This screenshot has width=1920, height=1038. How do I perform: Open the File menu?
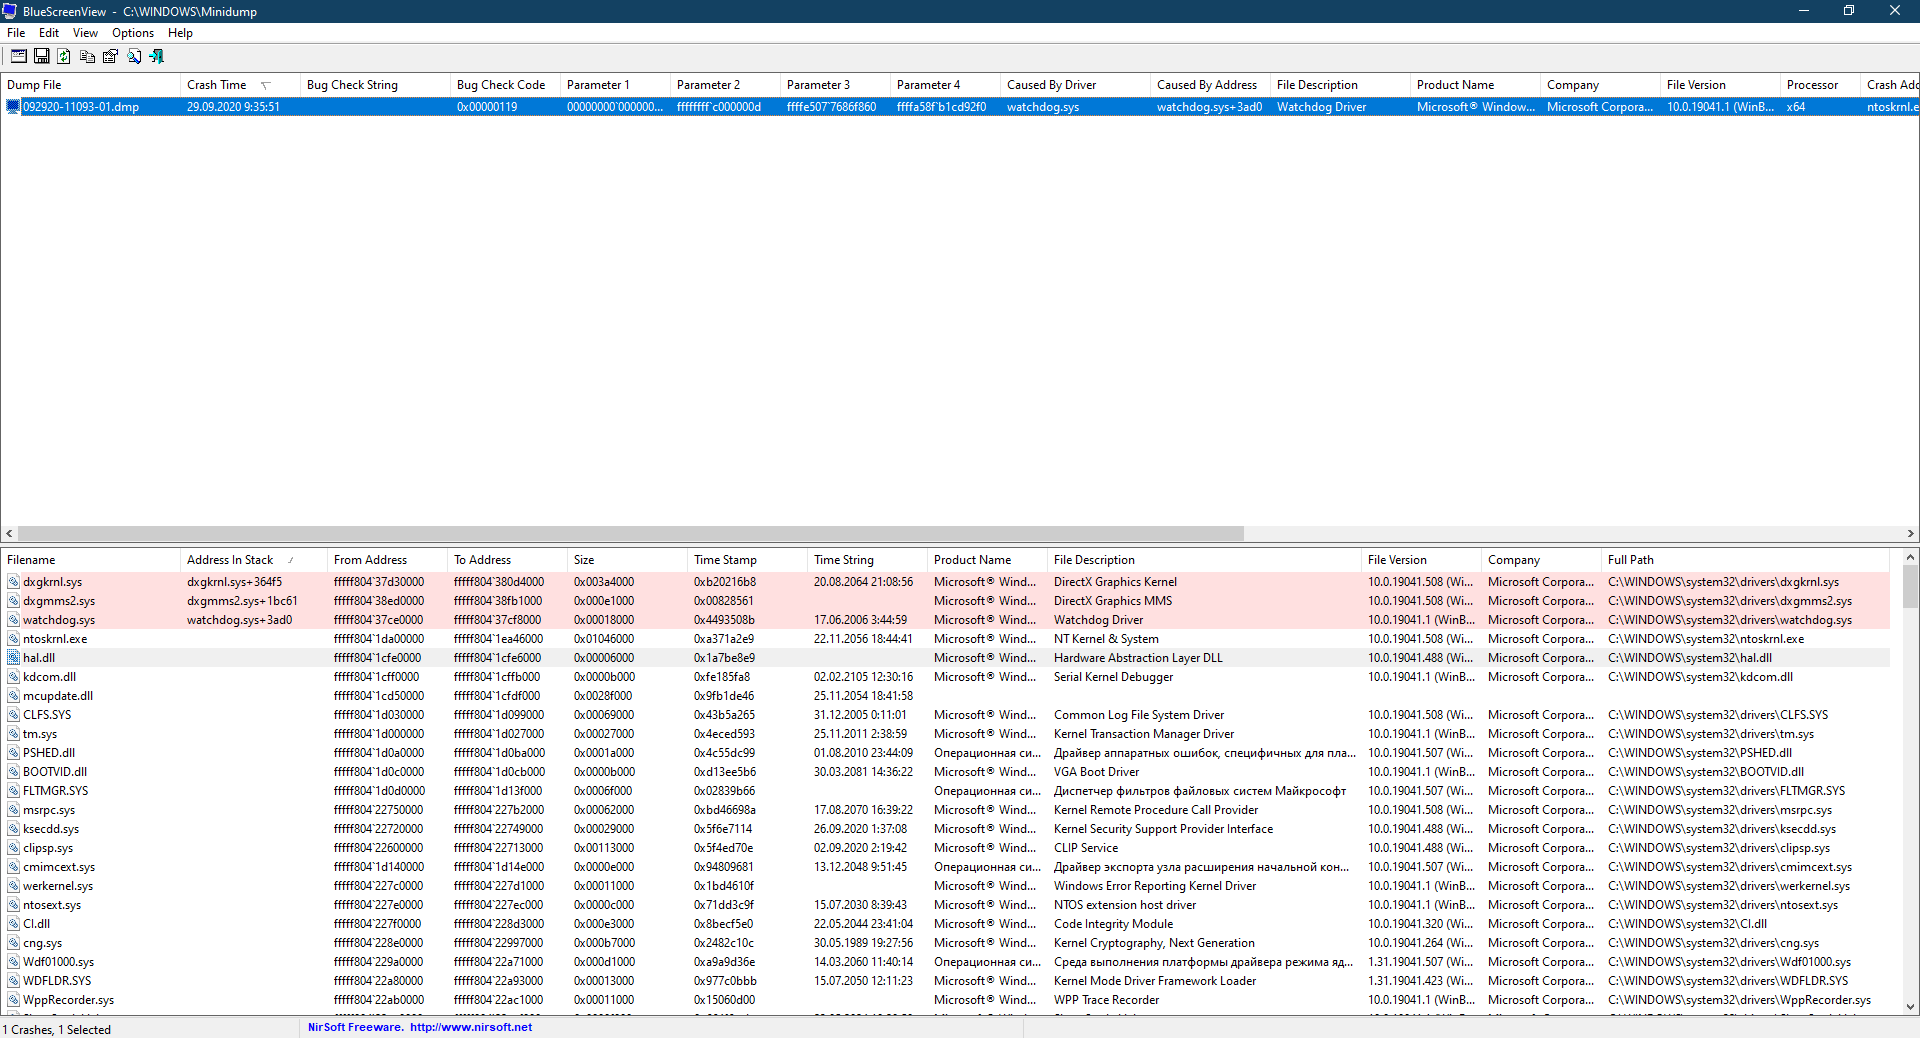pyautogui.click(x=16, y=33)
